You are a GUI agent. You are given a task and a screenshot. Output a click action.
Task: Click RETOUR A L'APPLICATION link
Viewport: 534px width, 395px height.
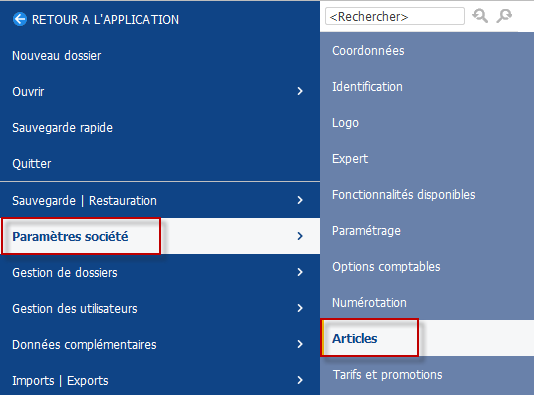[105, 20]
